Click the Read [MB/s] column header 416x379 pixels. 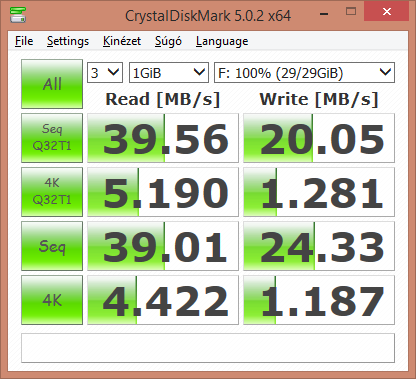coord(163,99)
